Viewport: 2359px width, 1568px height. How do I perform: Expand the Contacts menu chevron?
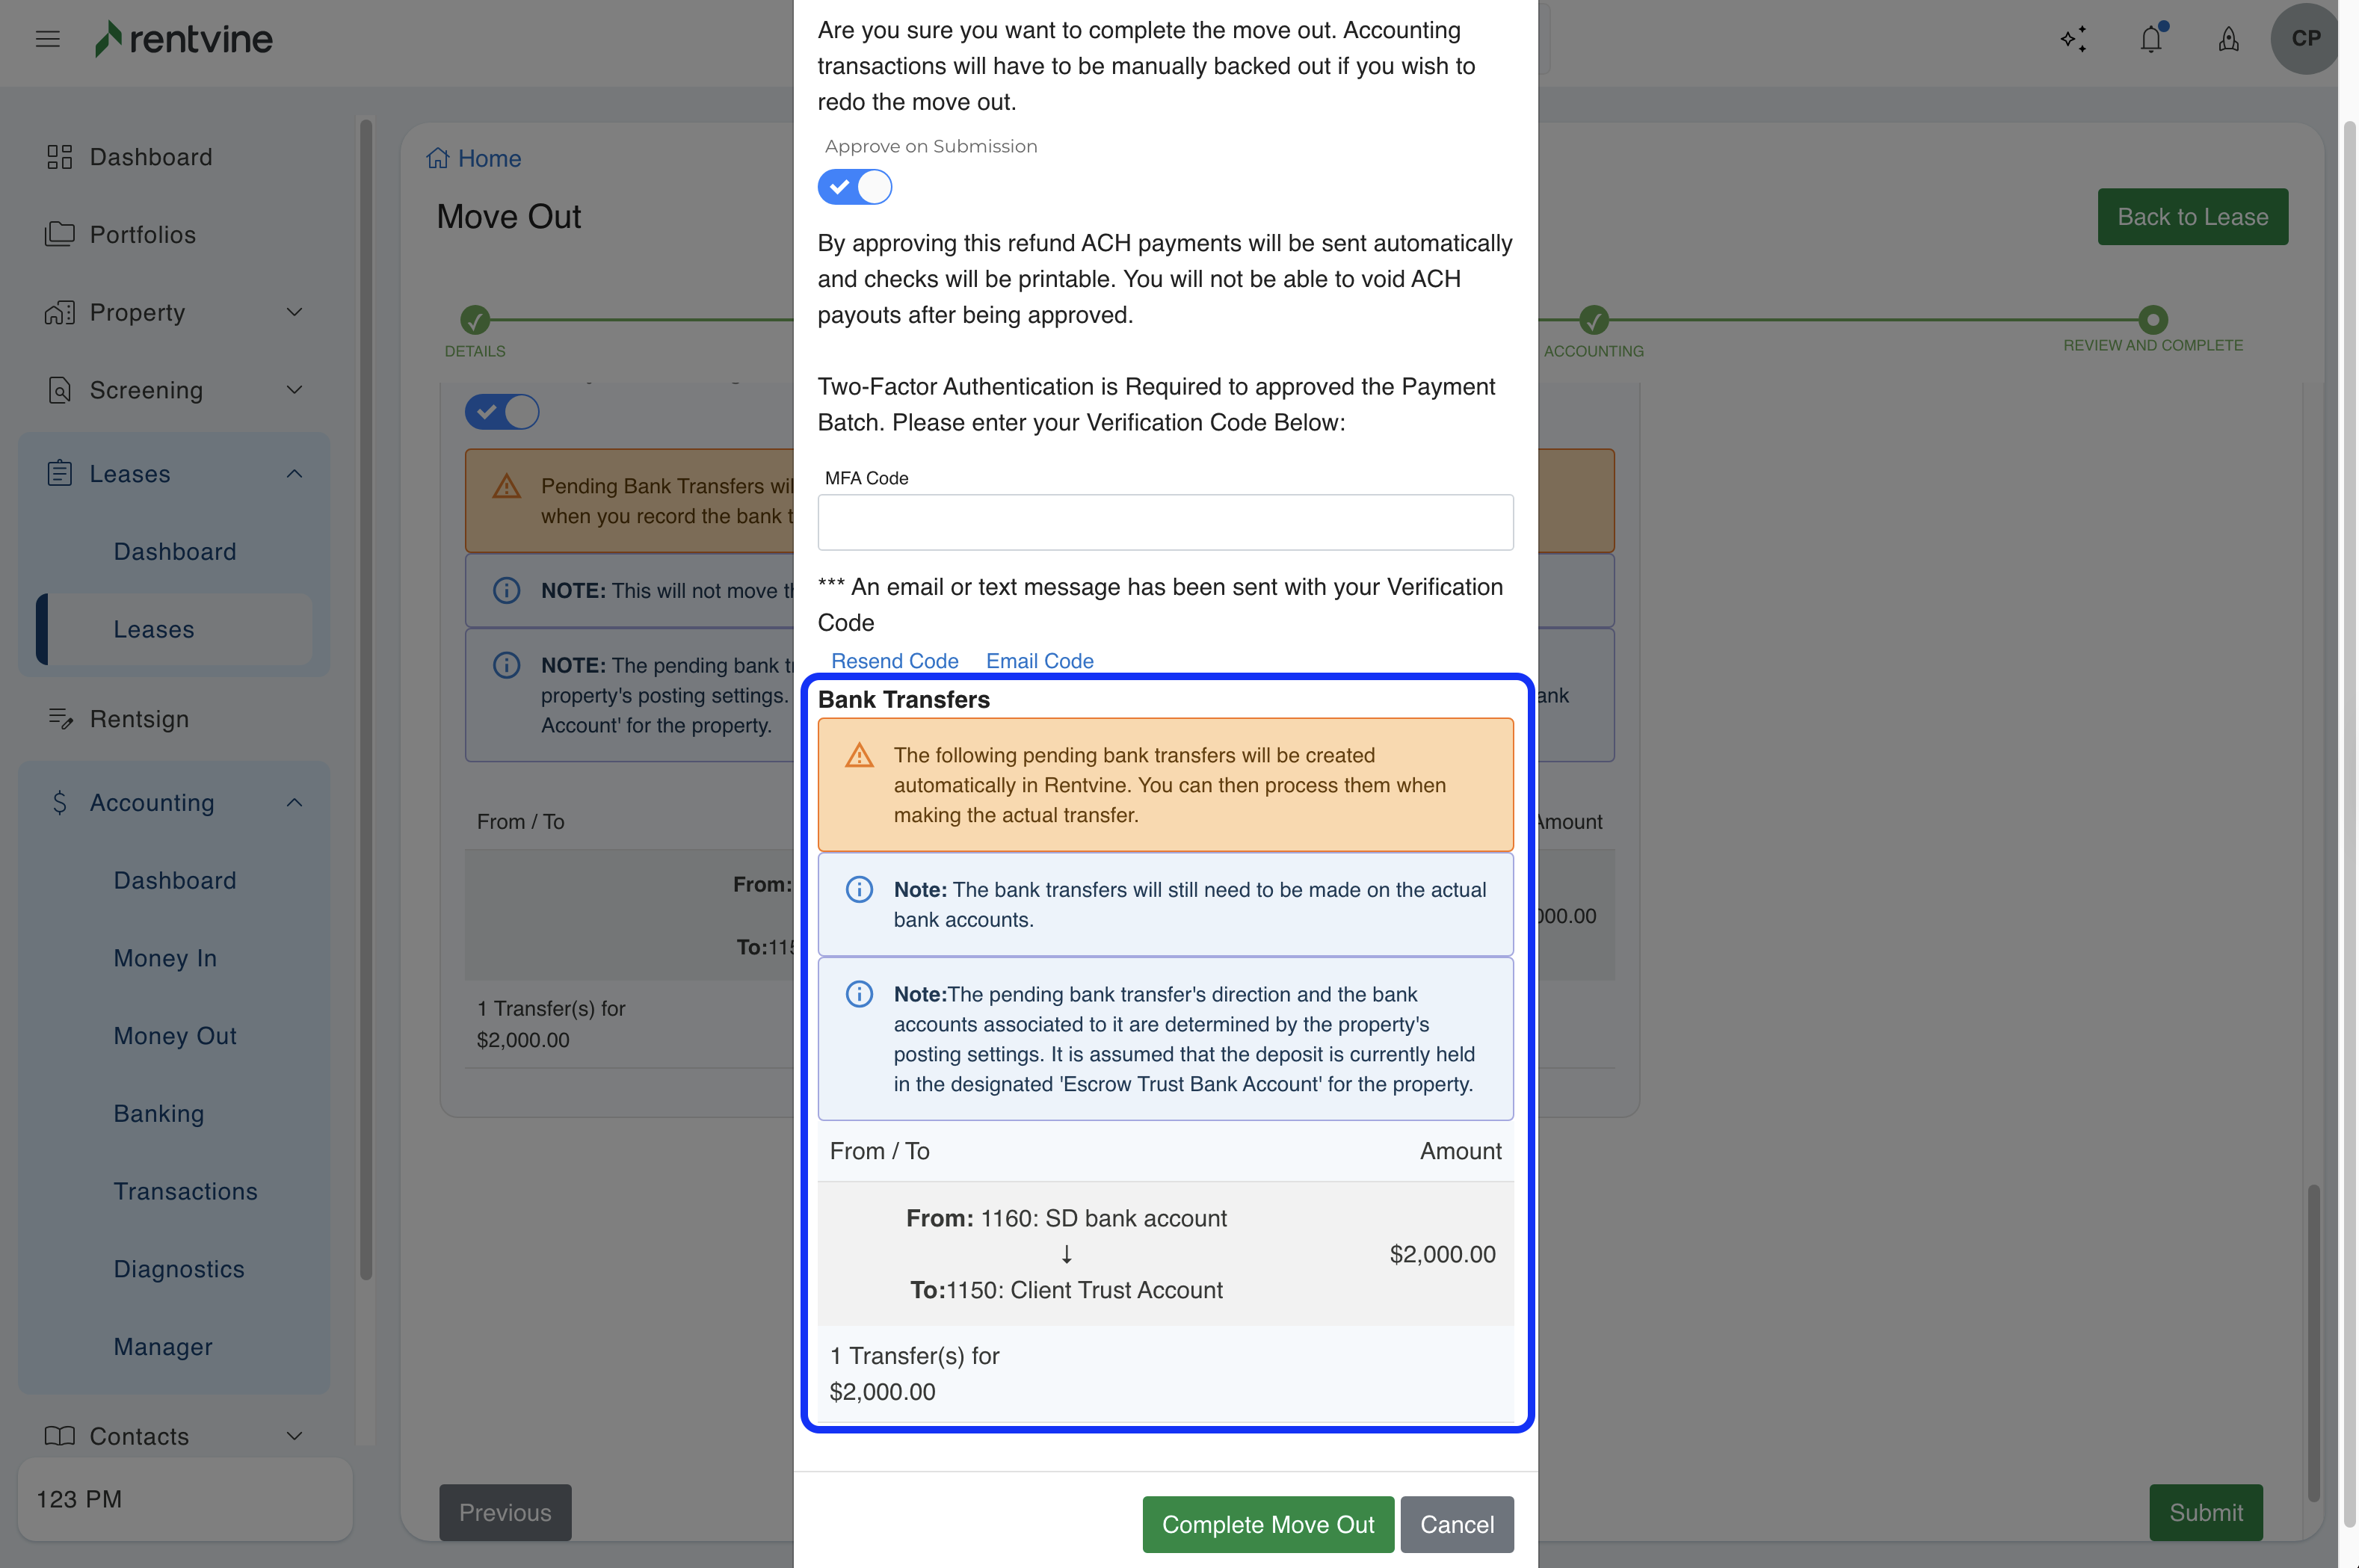click(294, 1436)
